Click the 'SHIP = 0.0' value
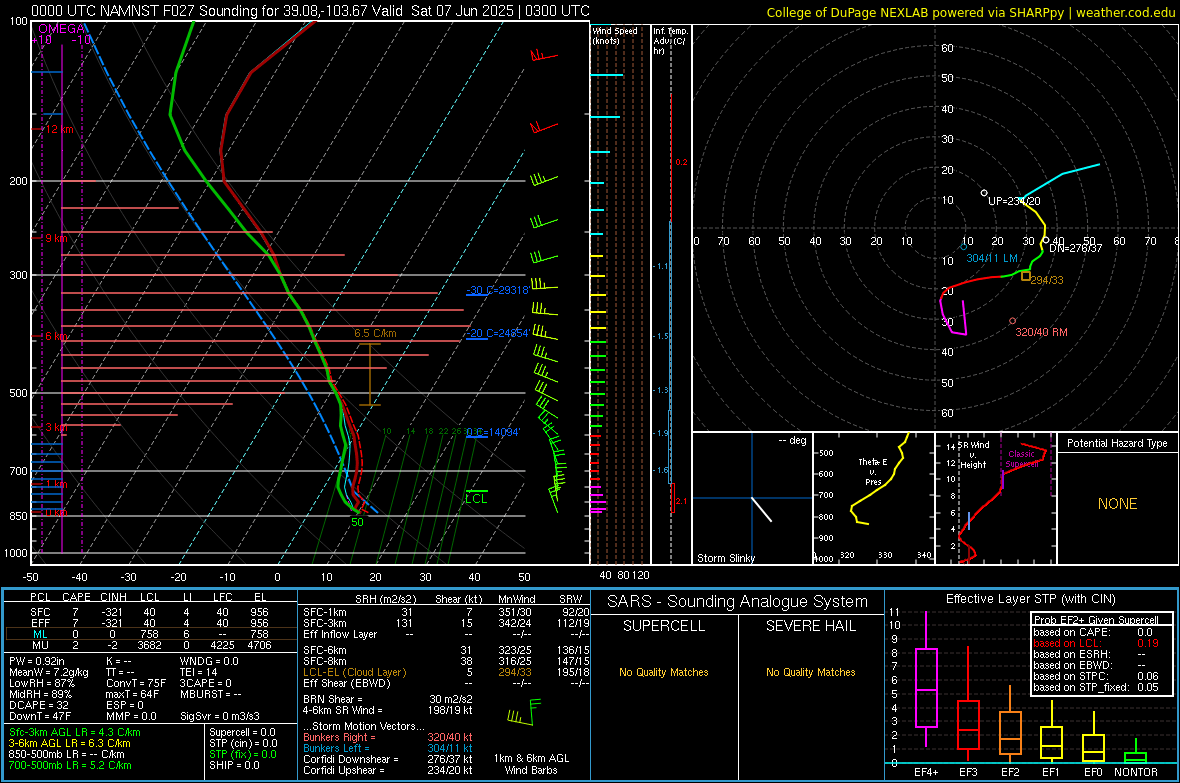The width and height of the screenshot is (1180, 783). click(234, 765)
